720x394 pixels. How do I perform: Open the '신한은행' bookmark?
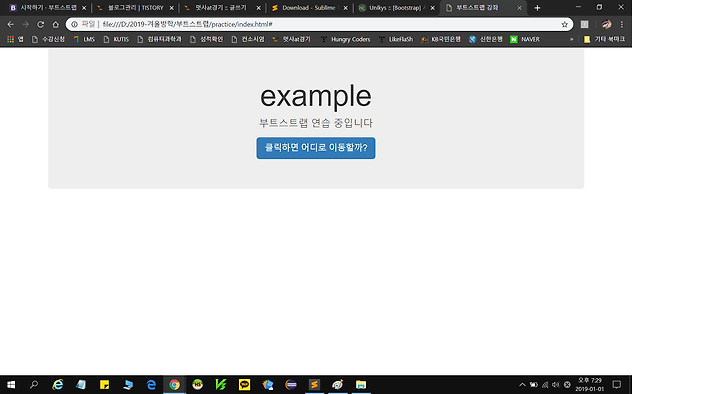(x=486, y=39)
